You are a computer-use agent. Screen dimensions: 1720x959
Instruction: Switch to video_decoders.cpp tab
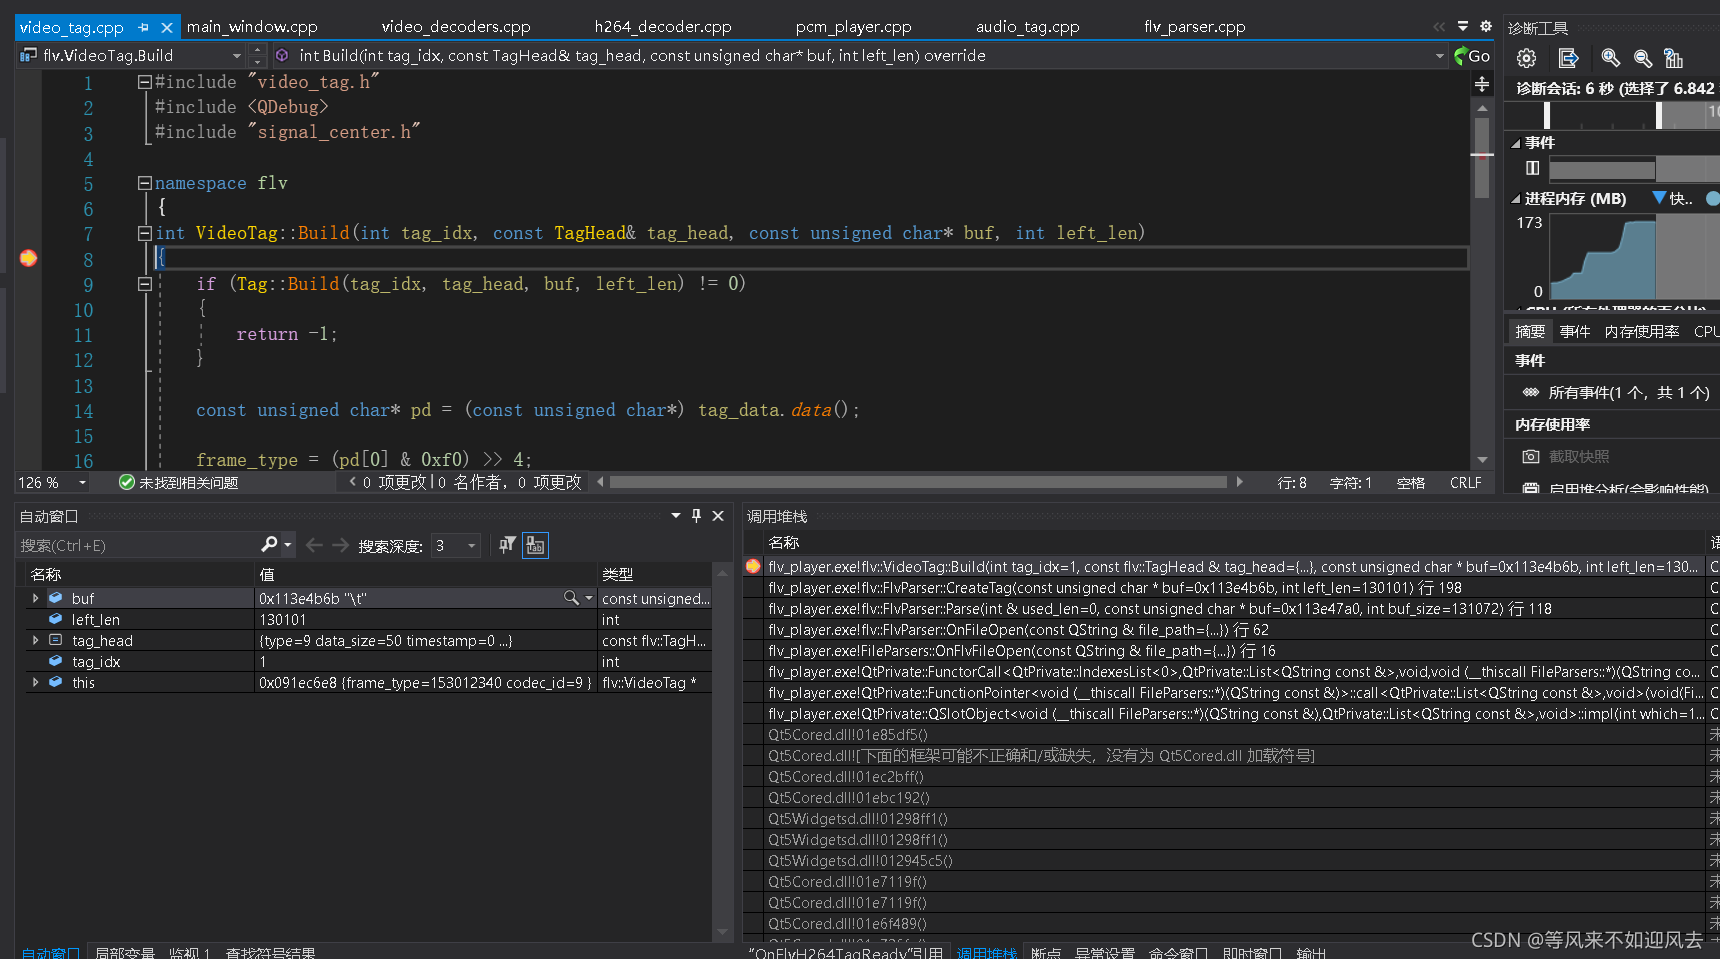[456, 27]
